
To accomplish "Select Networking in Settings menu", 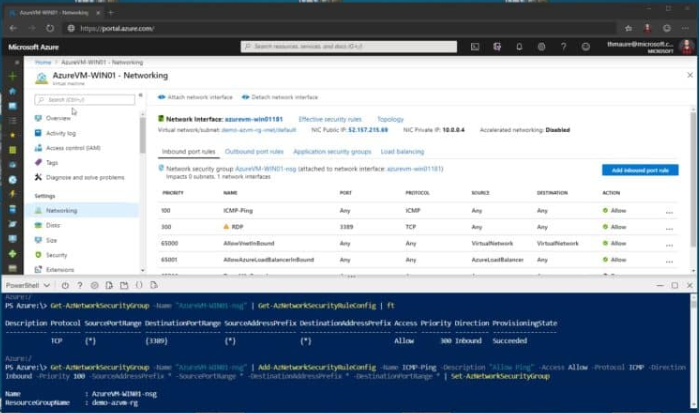I will [x=82, y=210].
